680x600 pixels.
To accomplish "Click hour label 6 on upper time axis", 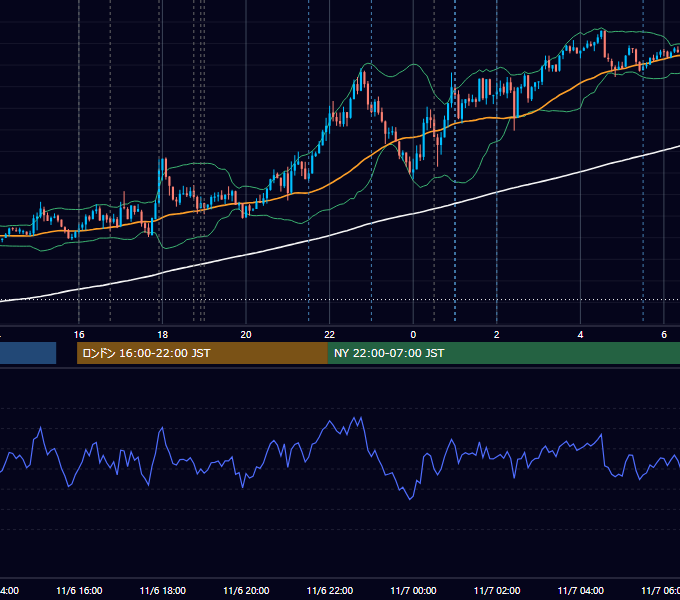I will point(664,335).
